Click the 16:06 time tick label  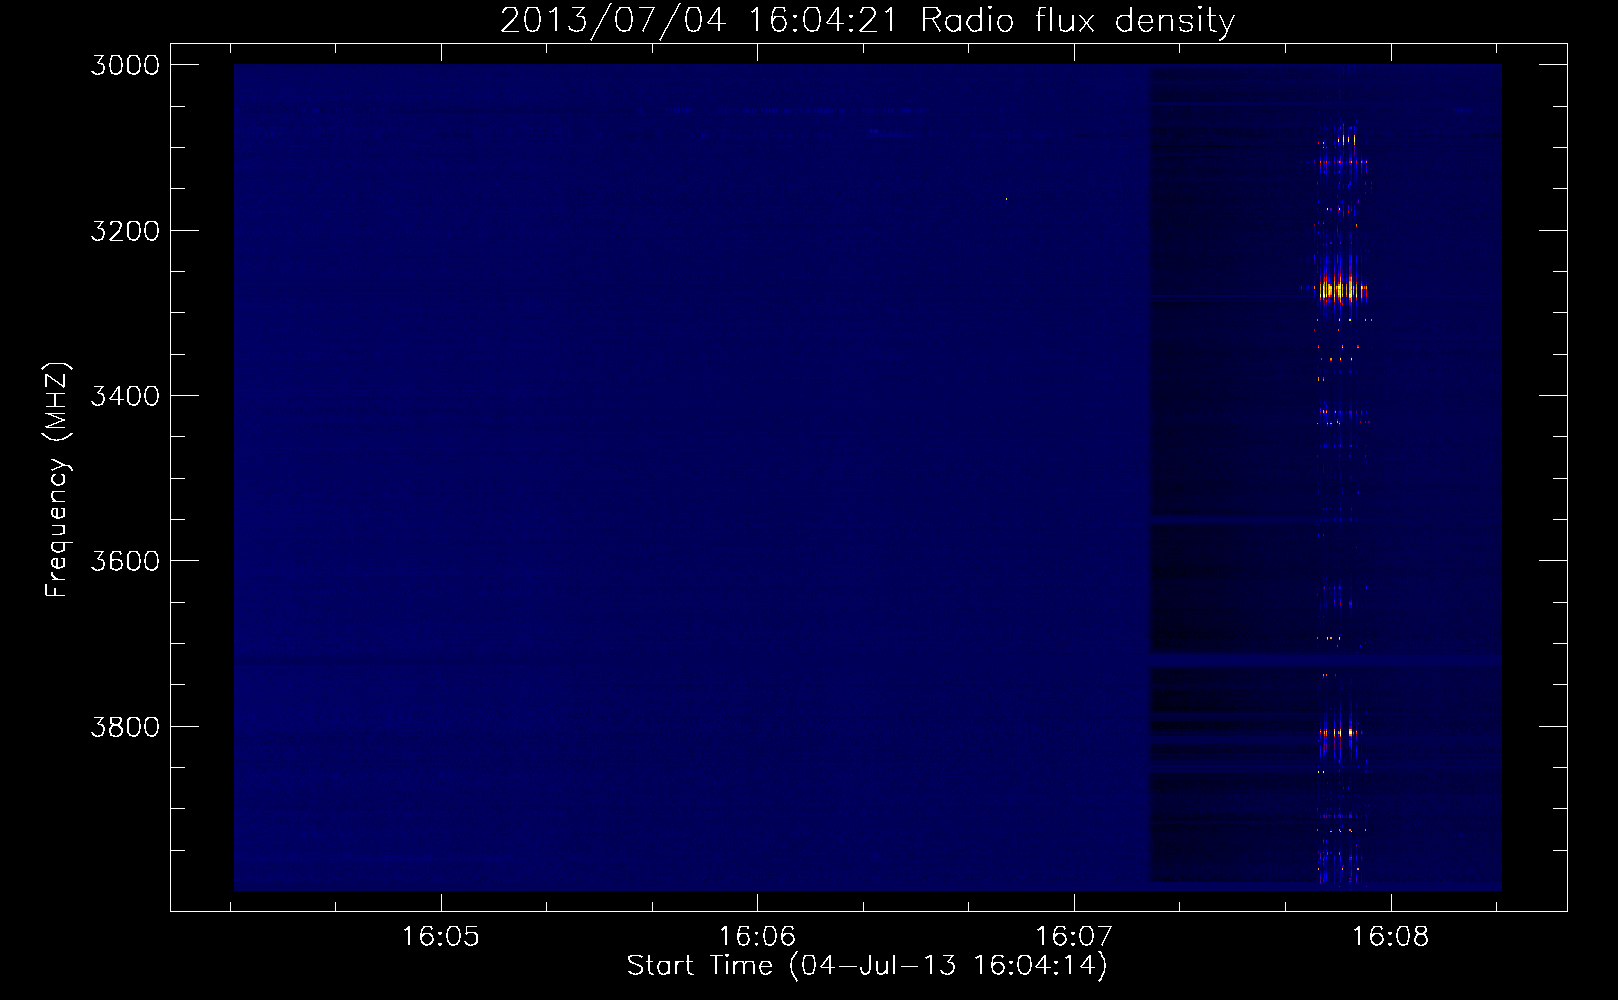tap(758, 937)
